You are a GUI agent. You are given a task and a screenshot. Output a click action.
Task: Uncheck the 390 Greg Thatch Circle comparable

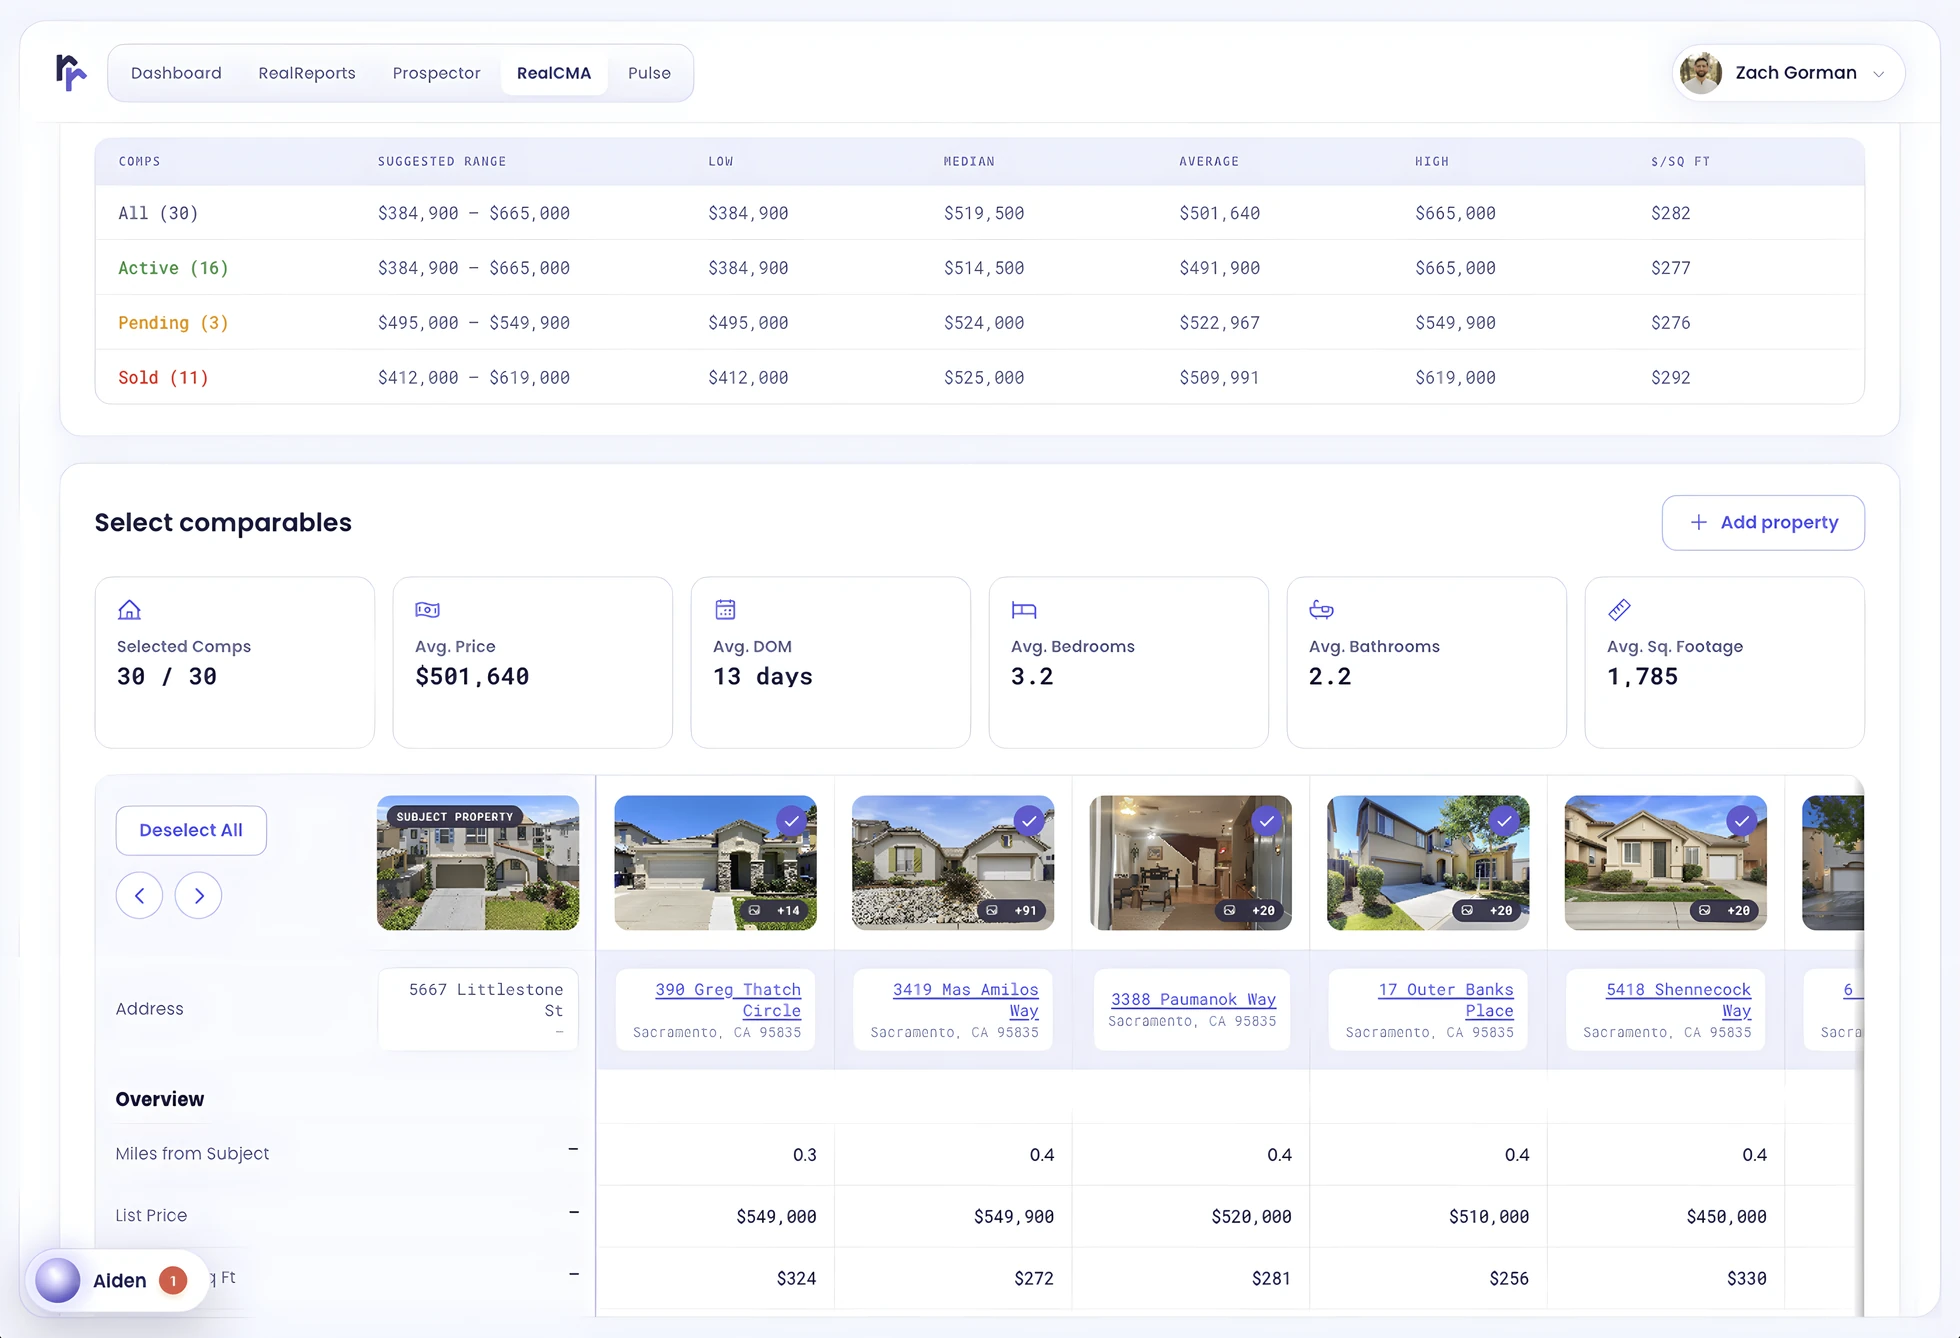pyautogui.click(x=792, y=821)
